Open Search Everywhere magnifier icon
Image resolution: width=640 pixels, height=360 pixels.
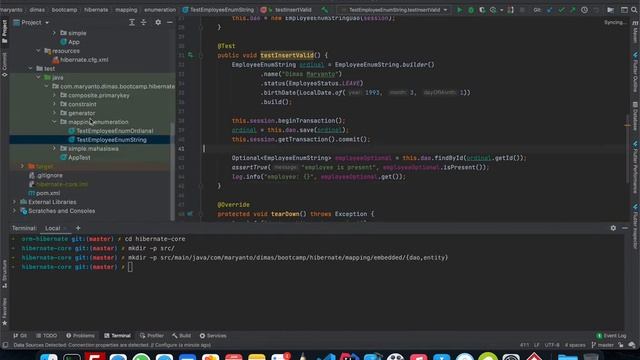[635, 10]
